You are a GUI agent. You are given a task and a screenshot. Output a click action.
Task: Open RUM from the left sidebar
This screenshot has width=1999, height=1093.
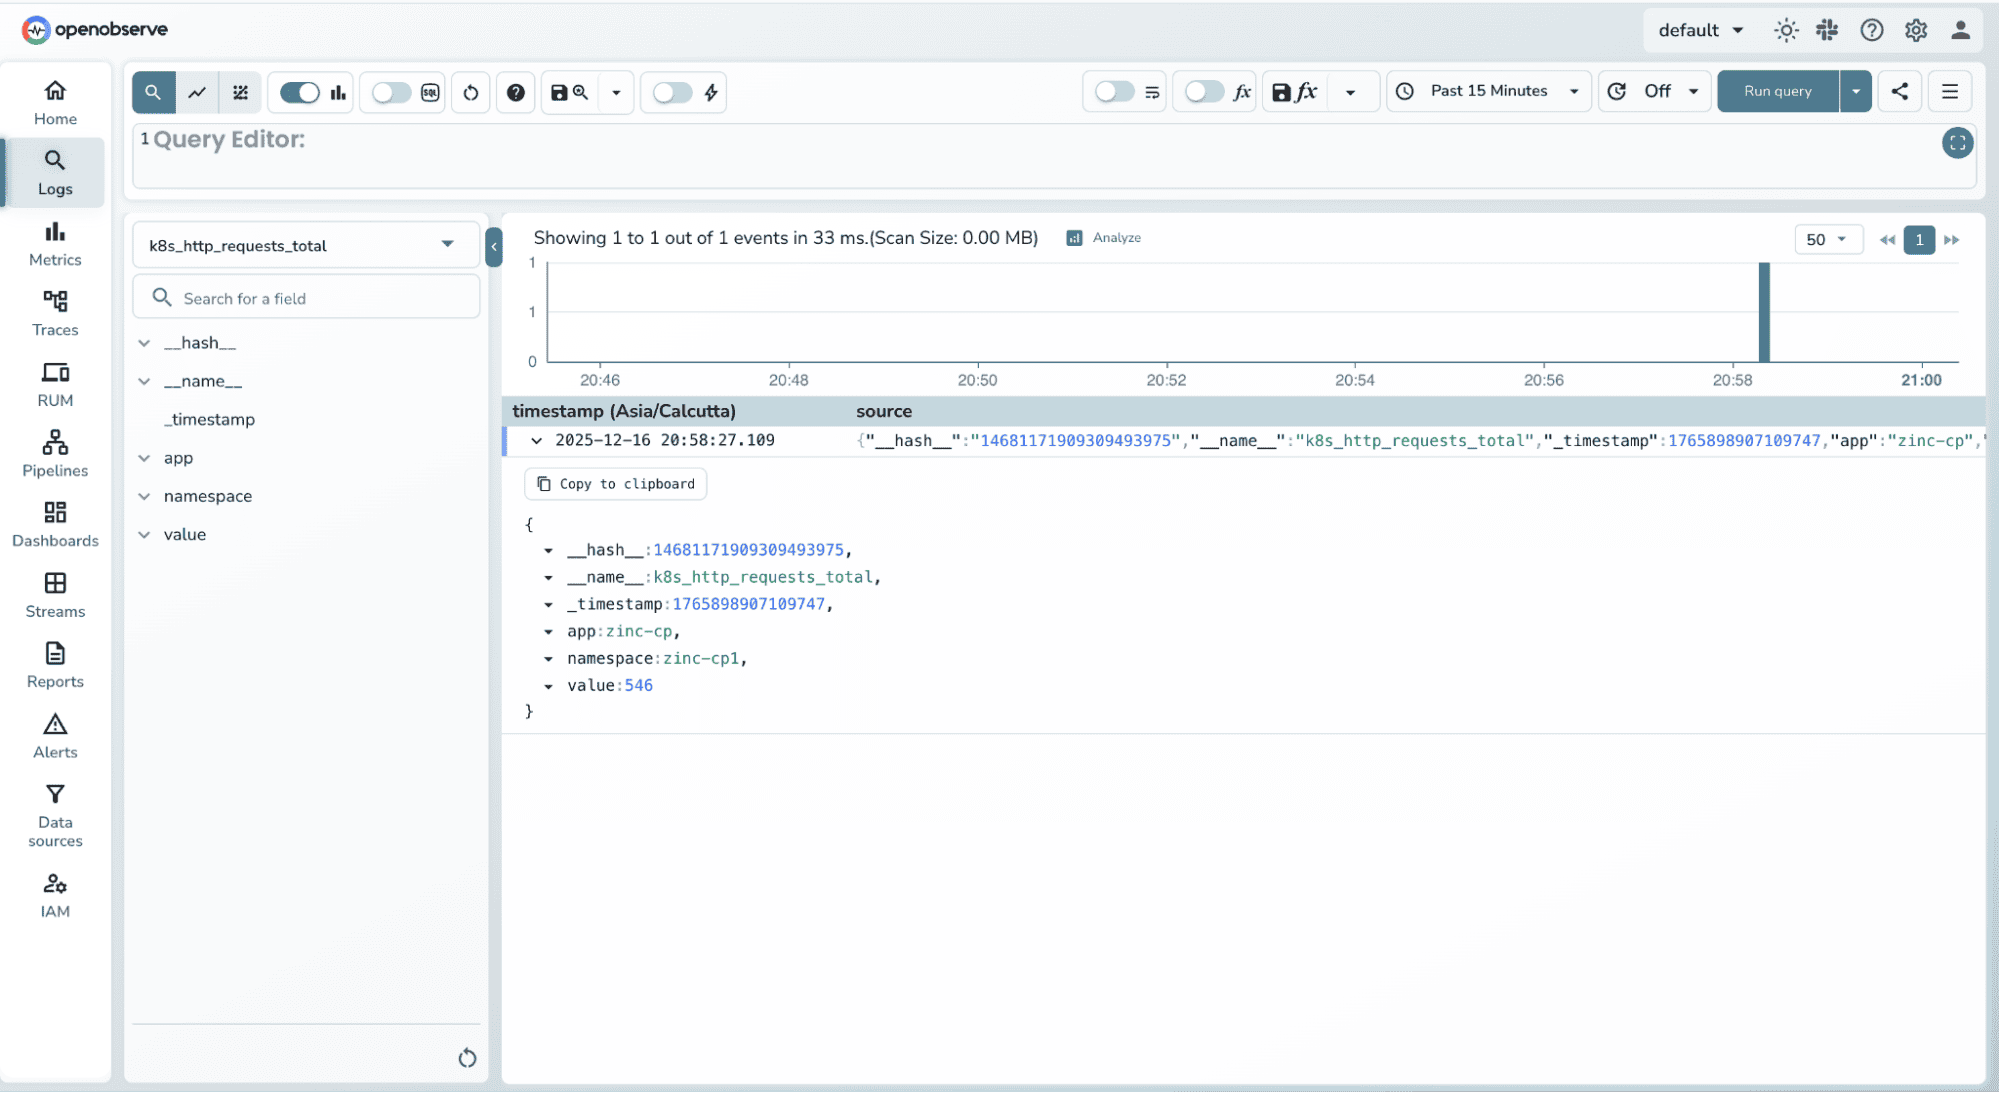pos(55,383)
